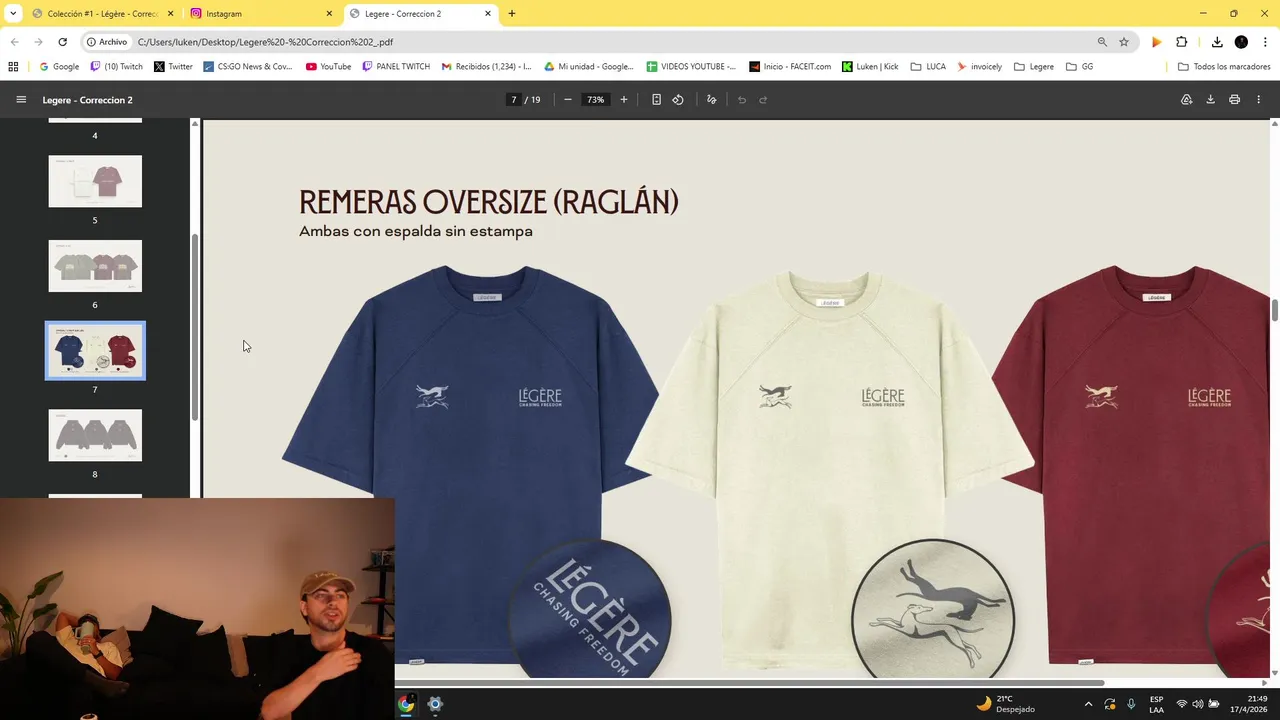
Task: Open the YouTube bookmark
Action: [328, 67]
